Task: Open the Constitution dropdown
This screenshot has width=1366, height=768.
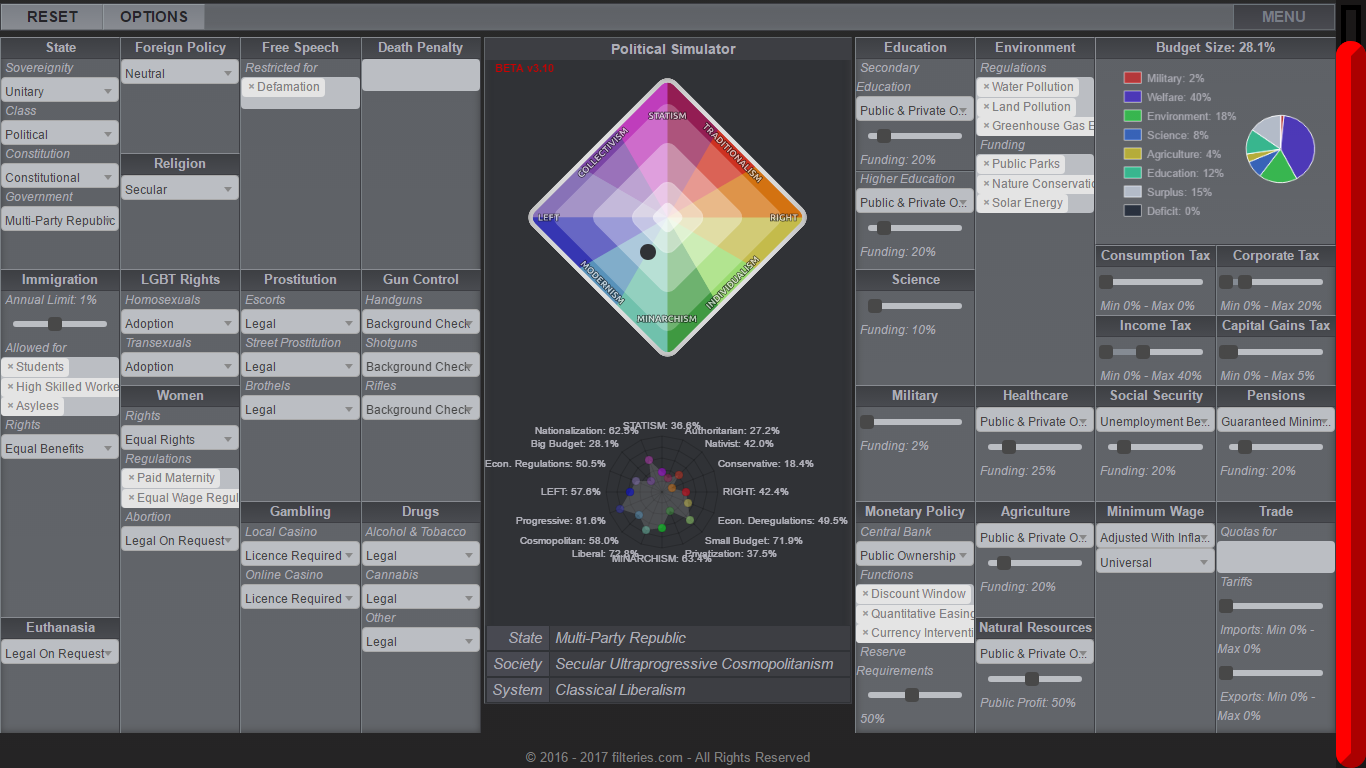Action: click(x=60, y=177)
